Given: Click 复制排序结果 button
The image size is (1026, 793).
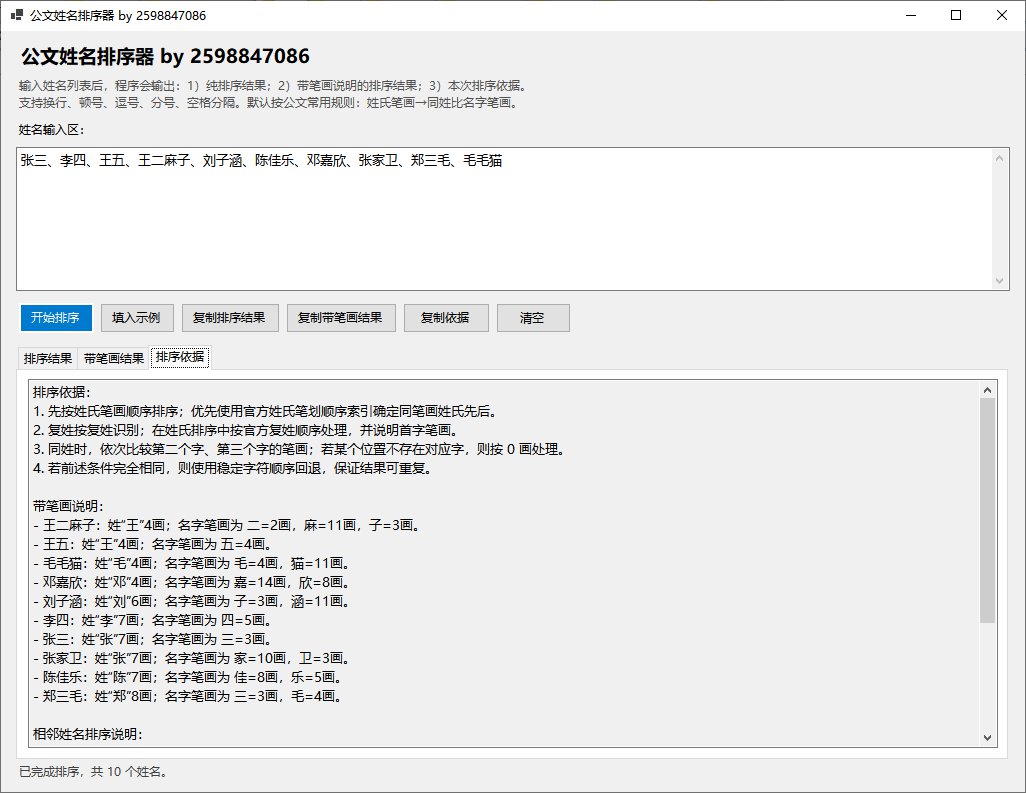Looking at the screenshot, I should [x=229, y=318].
